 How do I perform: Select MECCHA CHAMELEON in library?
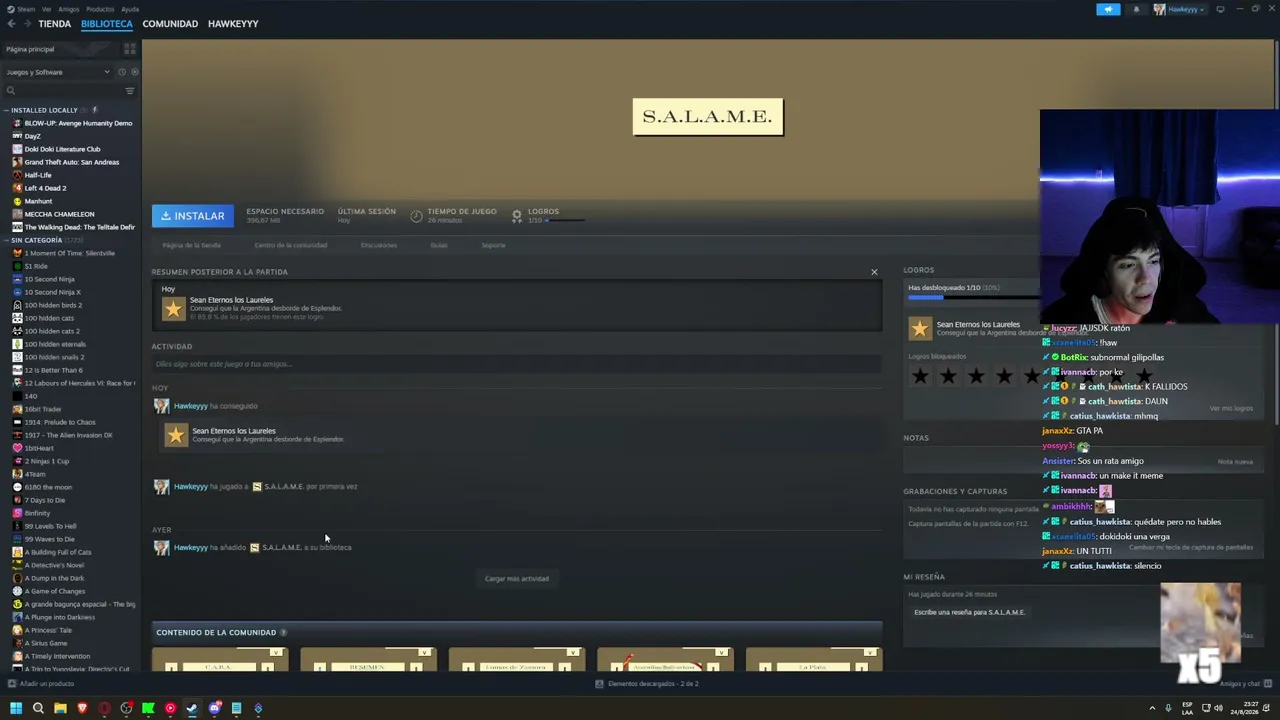tap(60, 214)
